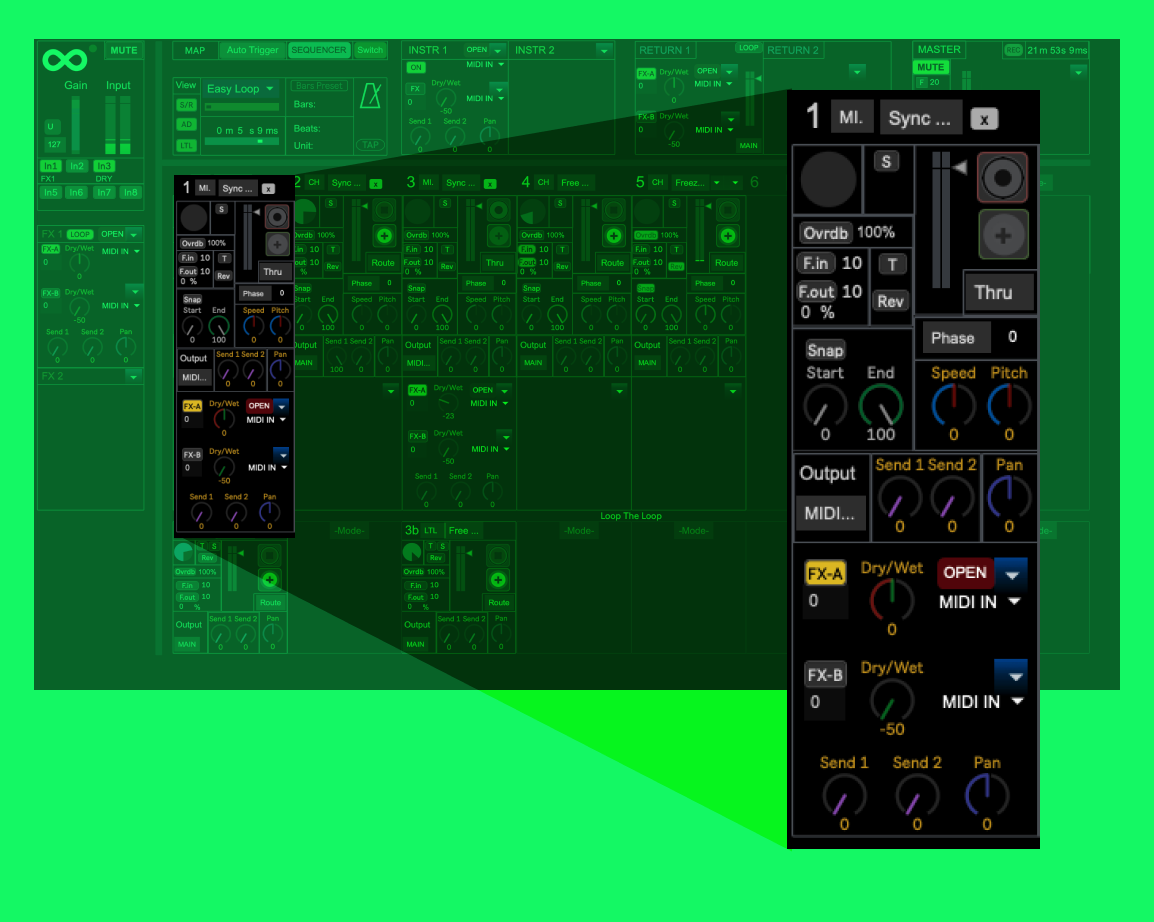Toggle Ovrdb in enlarged track 1 panel
Viewport: 1154px width, 922px height.
pyautogui.click(x=825, y=233)
